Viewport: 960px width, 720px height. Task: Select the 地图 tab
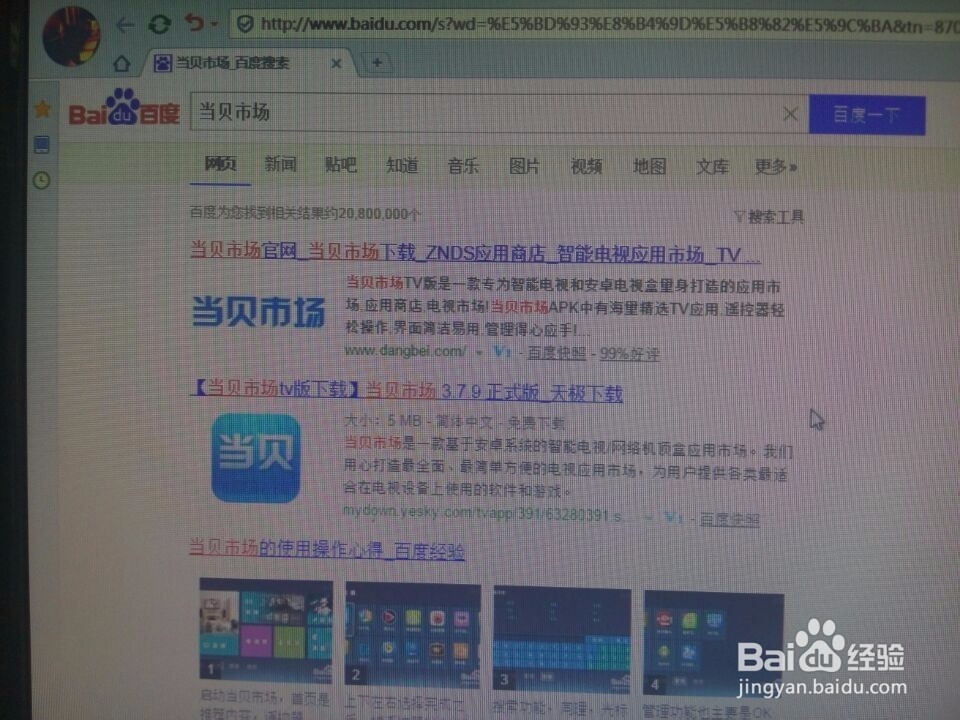pyautogui.click(x=649, y=166)
